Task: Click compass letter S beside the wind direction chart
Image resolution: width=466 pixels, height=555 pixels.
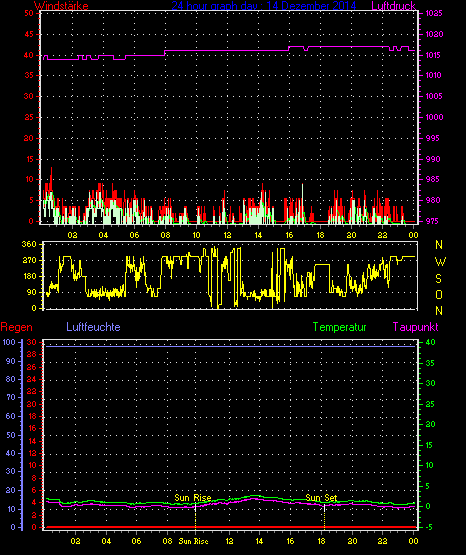Action: click(x=438, y=279)
